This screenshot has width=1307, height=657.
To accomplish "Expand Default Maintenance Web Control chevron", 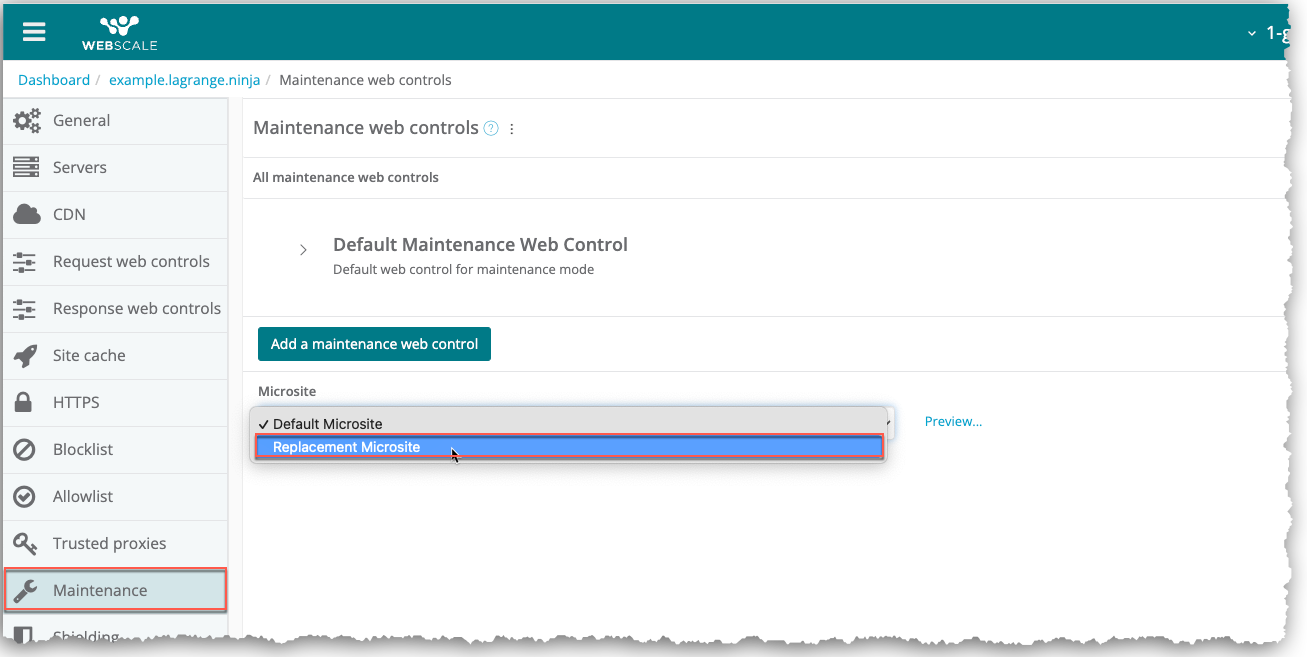I will (x=304, y=250).
